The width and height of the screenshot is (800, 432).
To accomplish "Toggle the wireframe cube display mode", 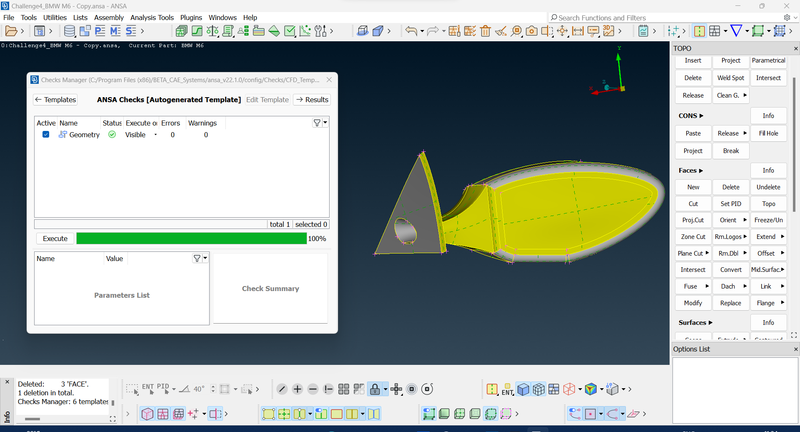I will 538,389.
